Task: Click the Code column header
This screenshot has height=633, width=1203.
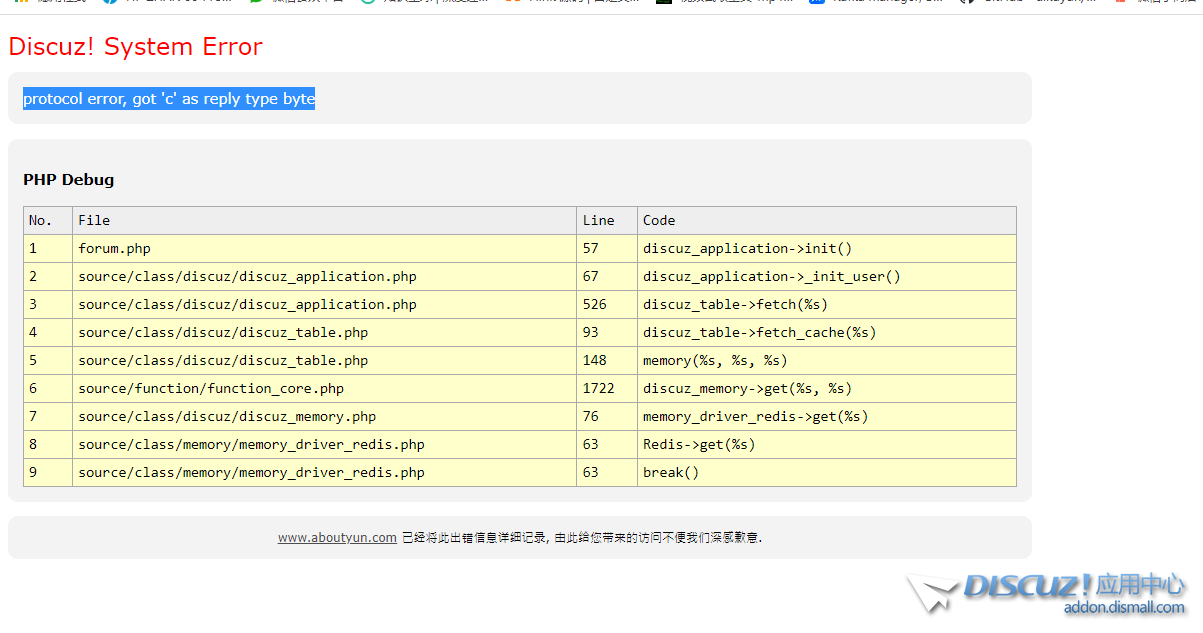Action: [659, 220]
